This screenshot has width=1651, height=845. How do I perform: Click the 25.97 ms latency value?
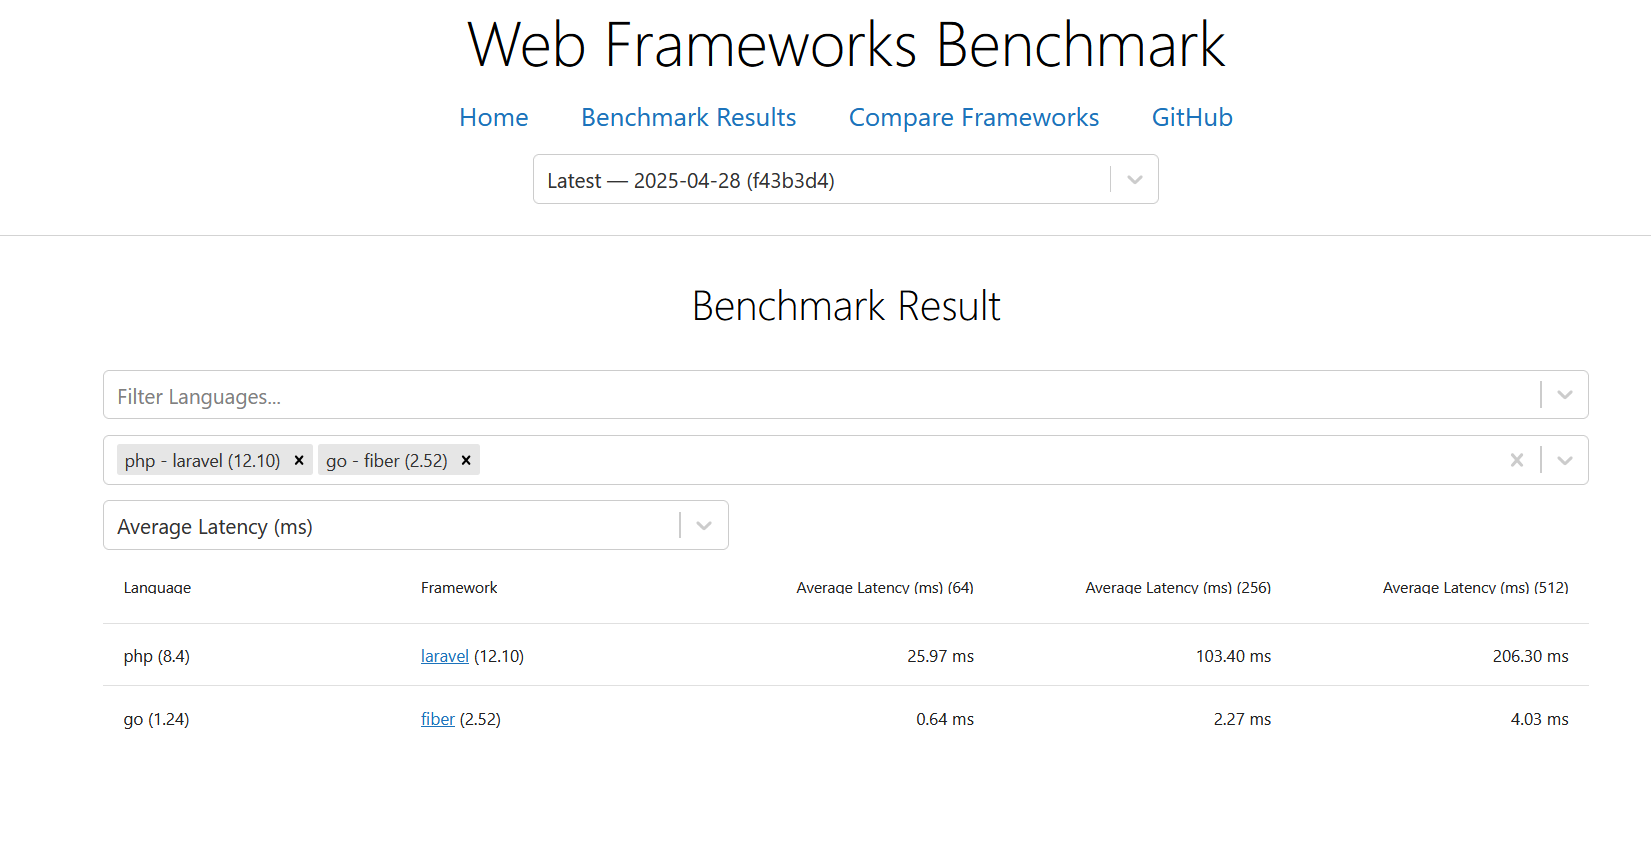[x=940, y=656]
